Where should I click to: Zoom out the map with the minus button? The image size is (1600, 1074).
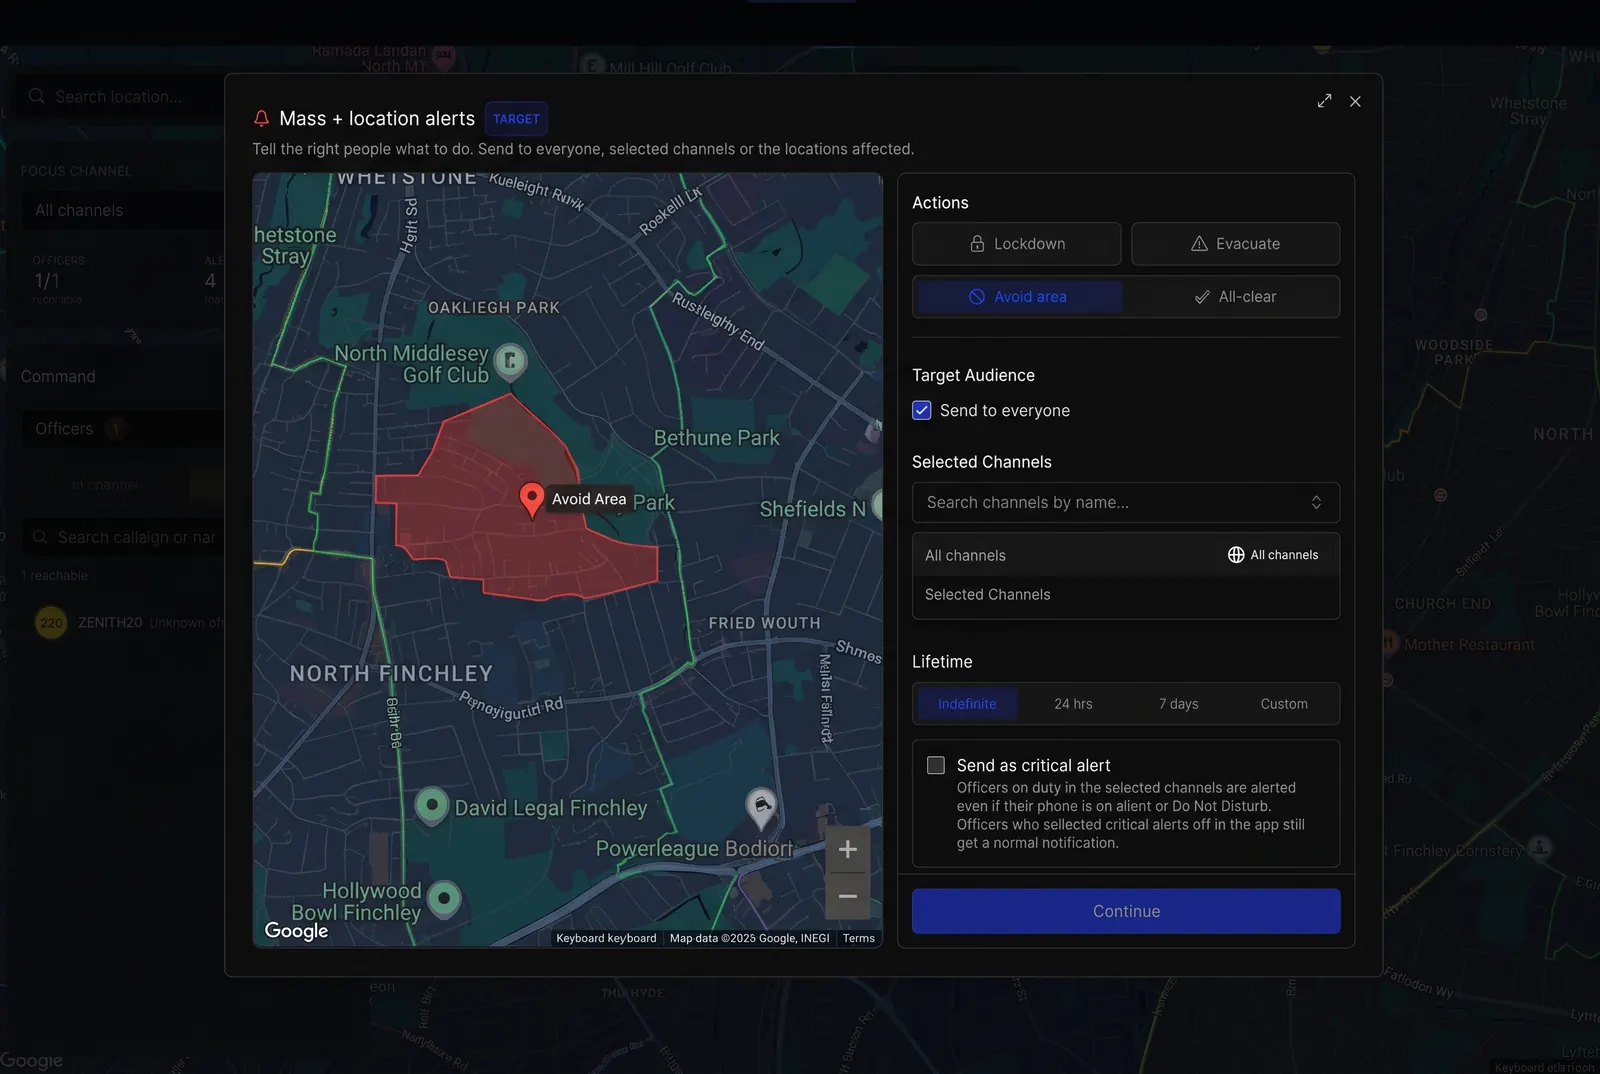(847, 896)
